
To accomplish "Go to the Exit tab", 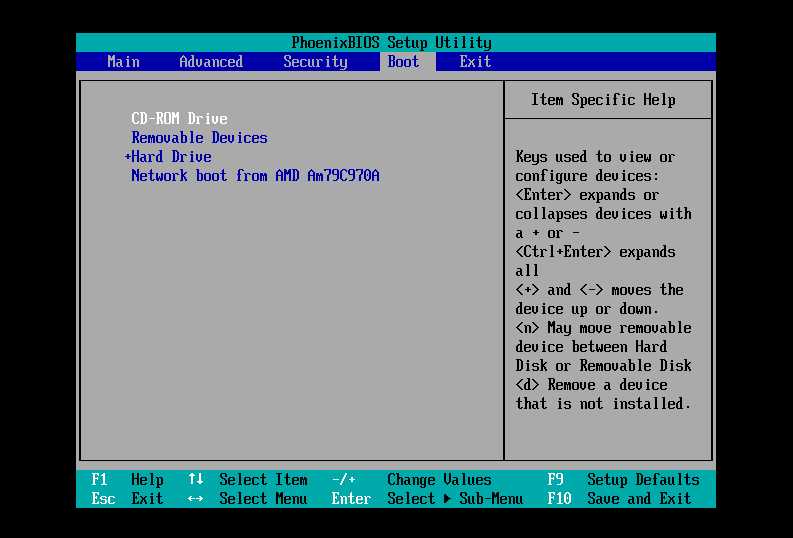I will pyautogui.click(x=475, y=62).
